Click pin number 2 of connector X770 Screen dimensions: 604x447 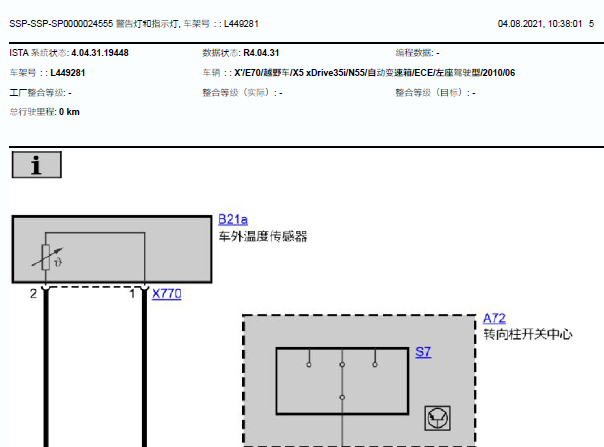[34, 294]
